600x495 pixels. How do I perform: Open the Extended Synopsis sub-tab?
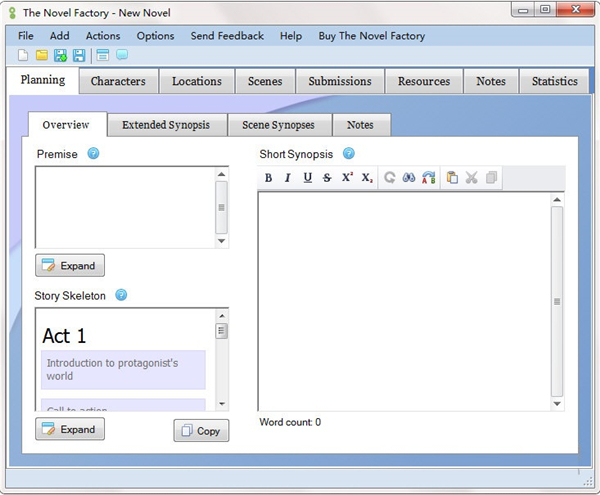(164, 125)
